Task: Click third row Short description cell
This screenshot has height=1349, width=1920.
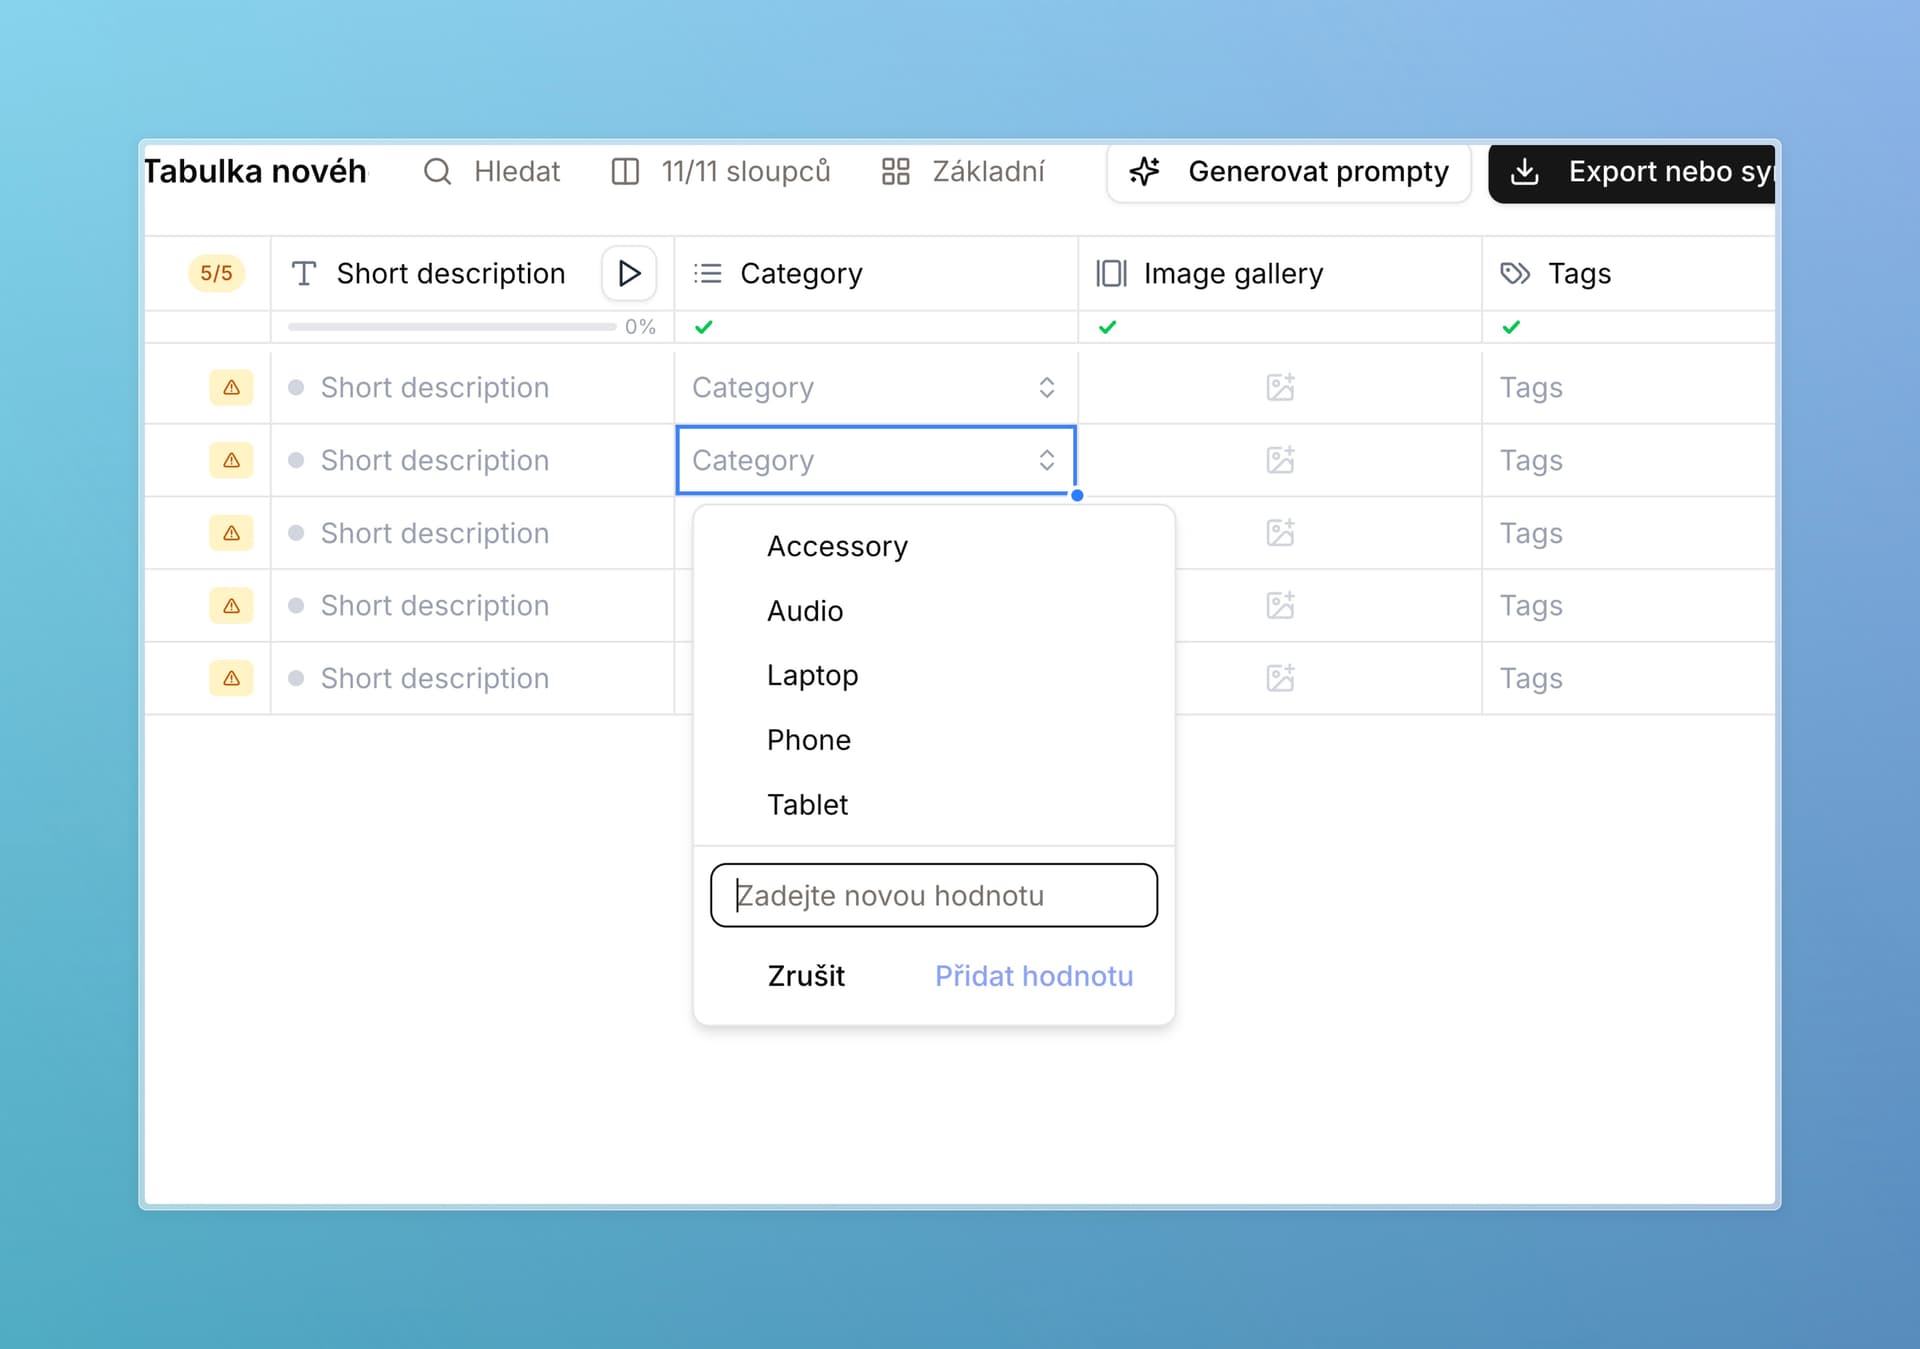Action: [x=472, y=533]
